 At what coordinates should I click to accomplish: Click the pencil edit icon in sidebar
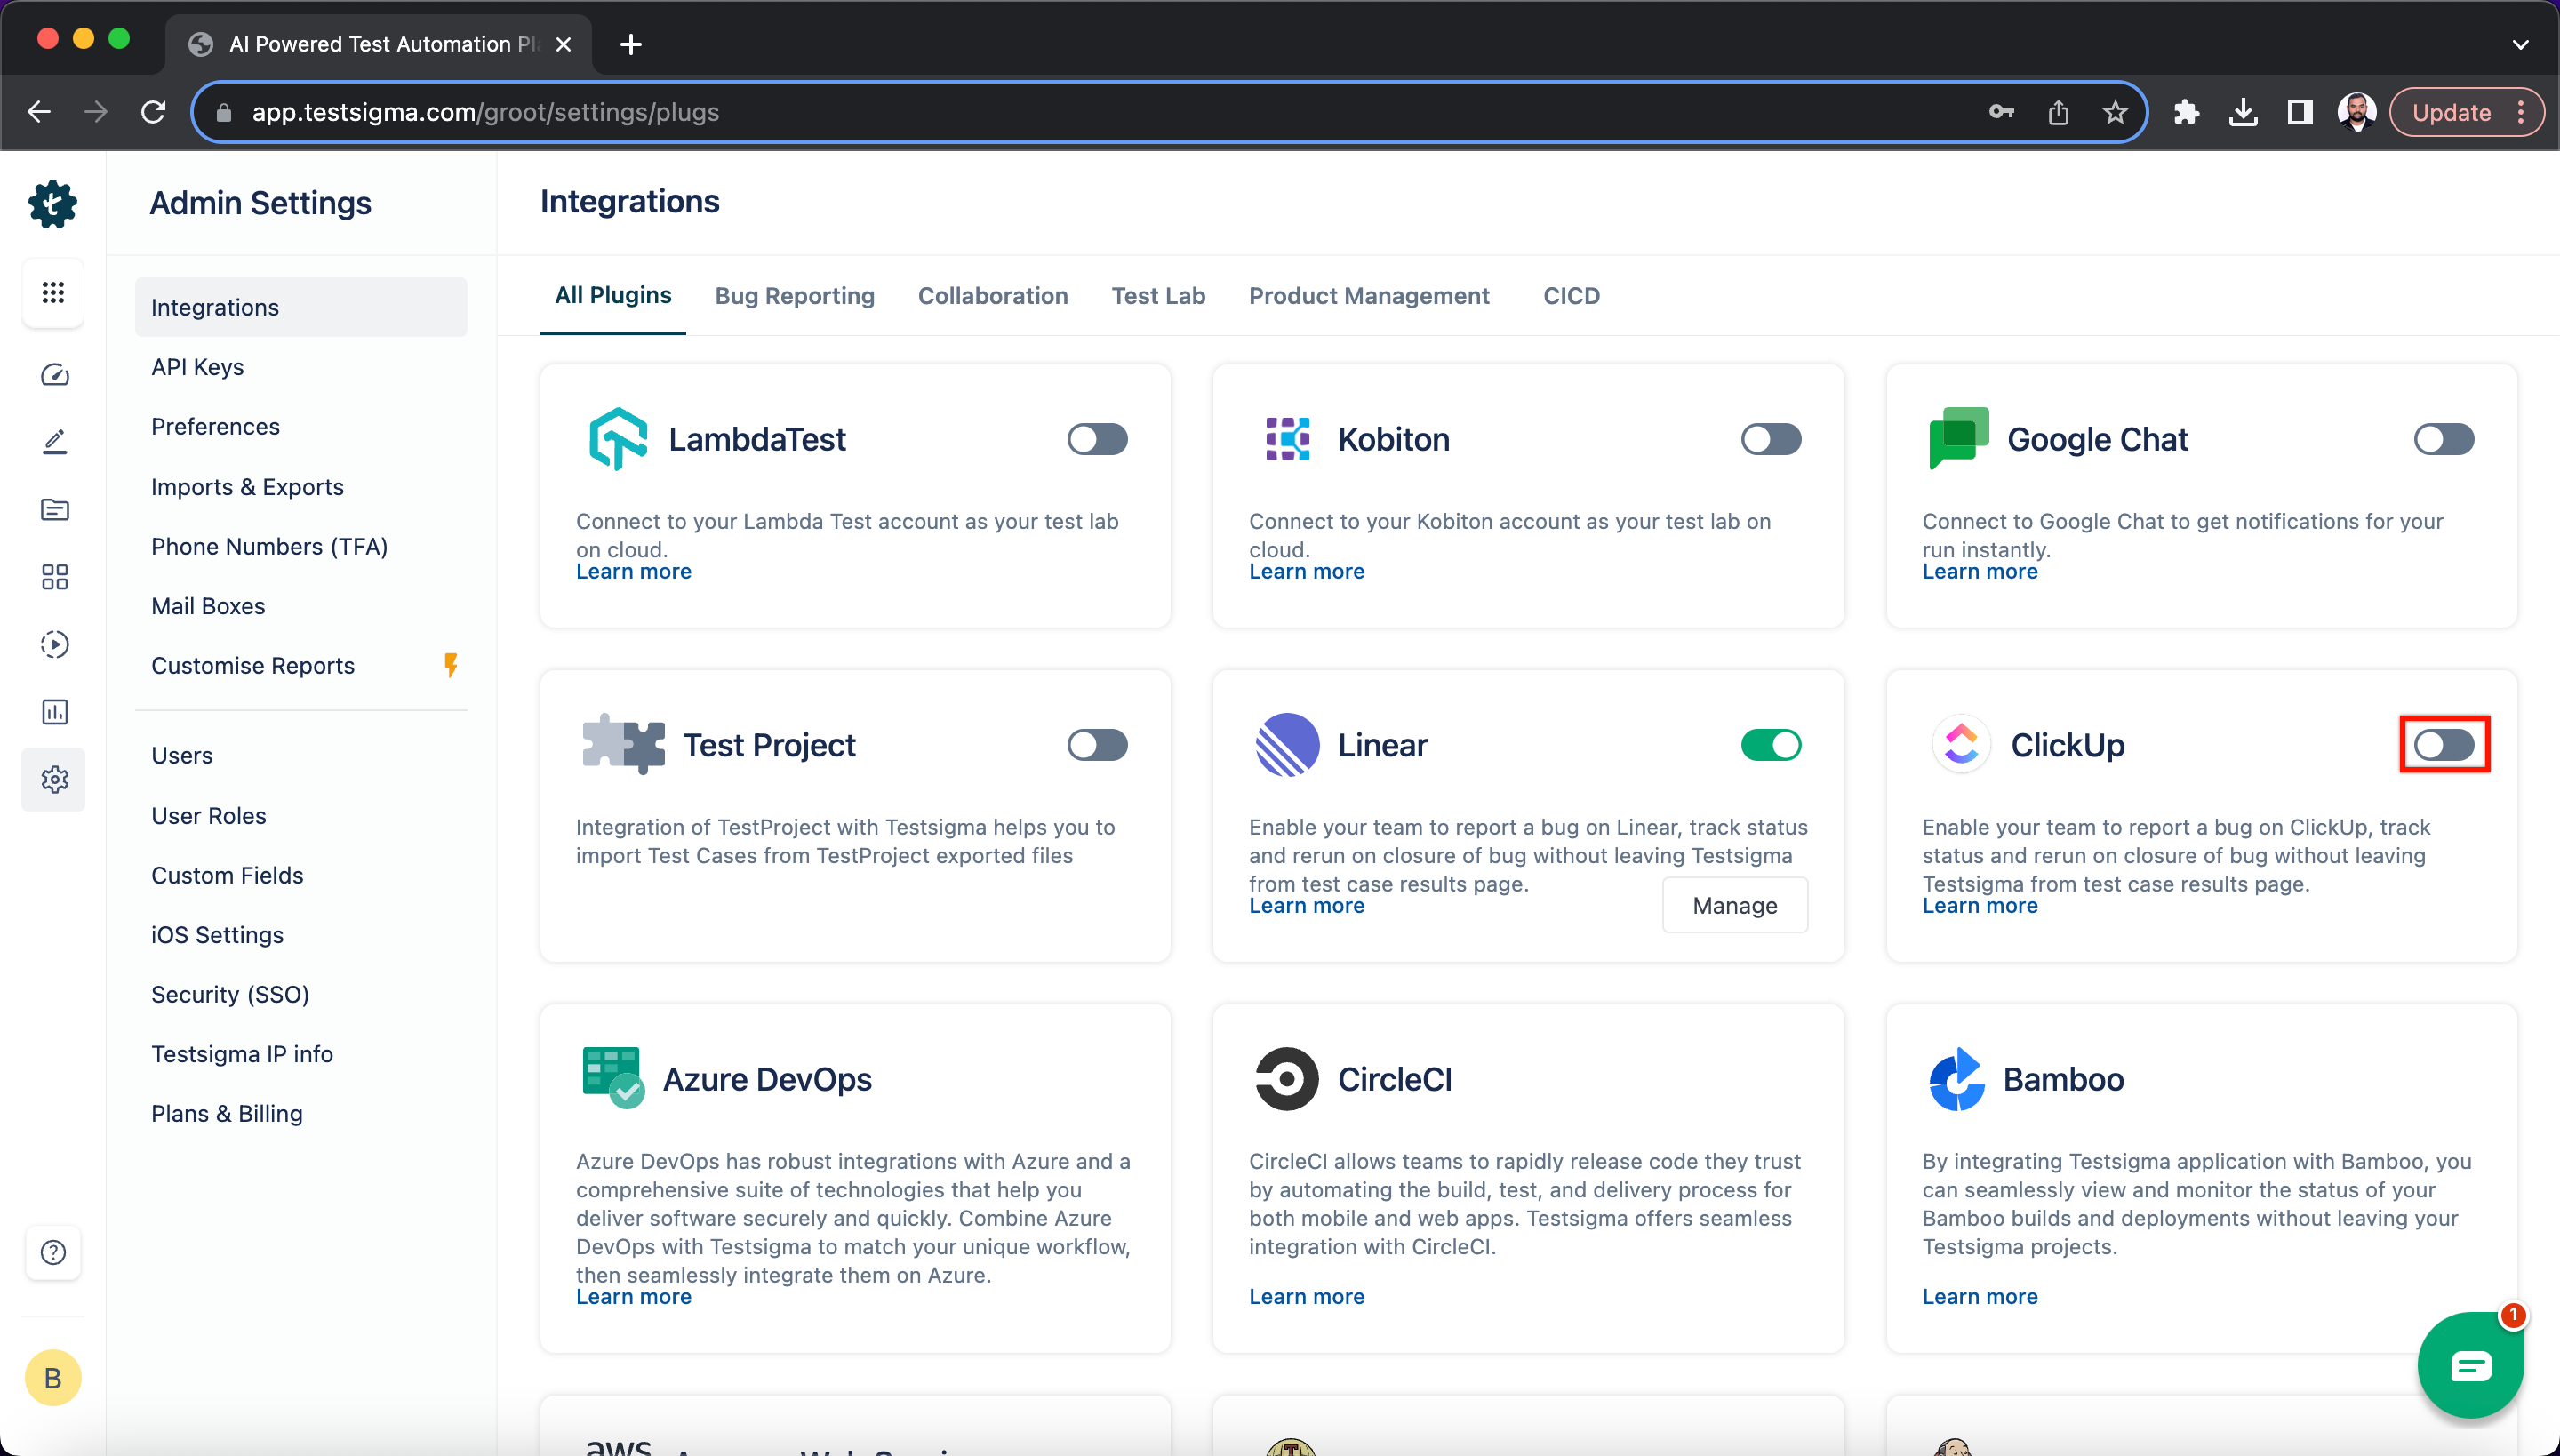coord(54,442)
